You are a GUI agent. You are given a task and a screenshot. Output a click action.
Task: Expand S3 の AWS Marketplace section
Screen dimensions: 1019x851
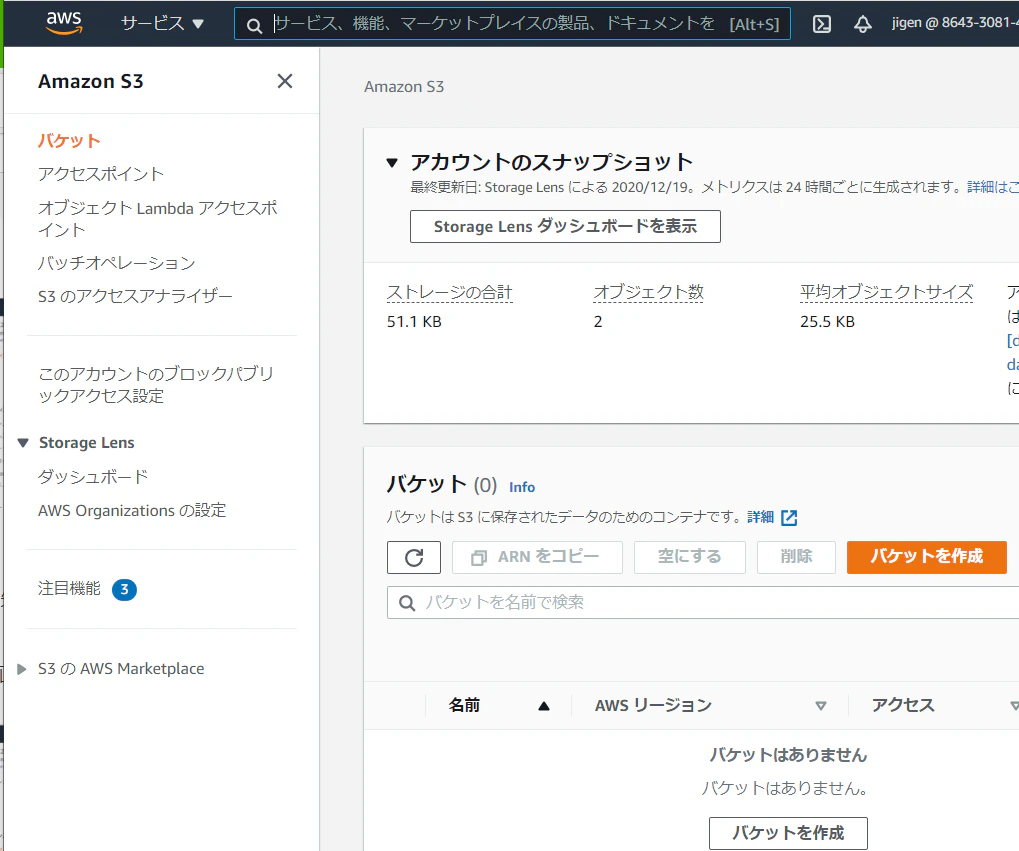click(21, 669)
